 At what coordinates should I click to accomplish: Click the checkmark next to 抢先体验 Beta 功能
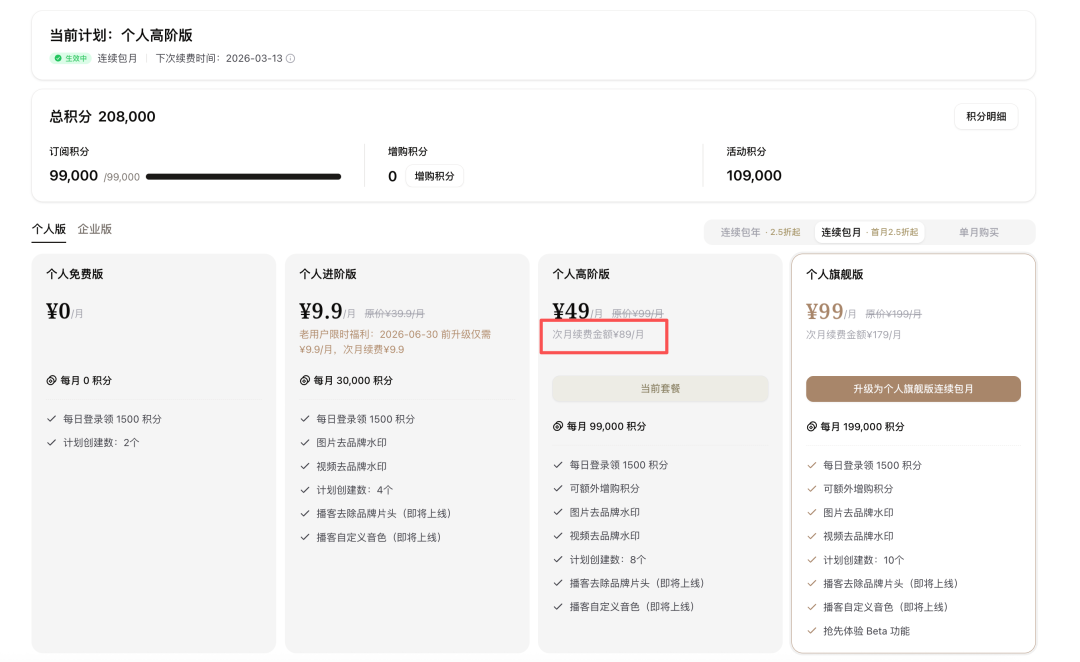tap(812, 631)
